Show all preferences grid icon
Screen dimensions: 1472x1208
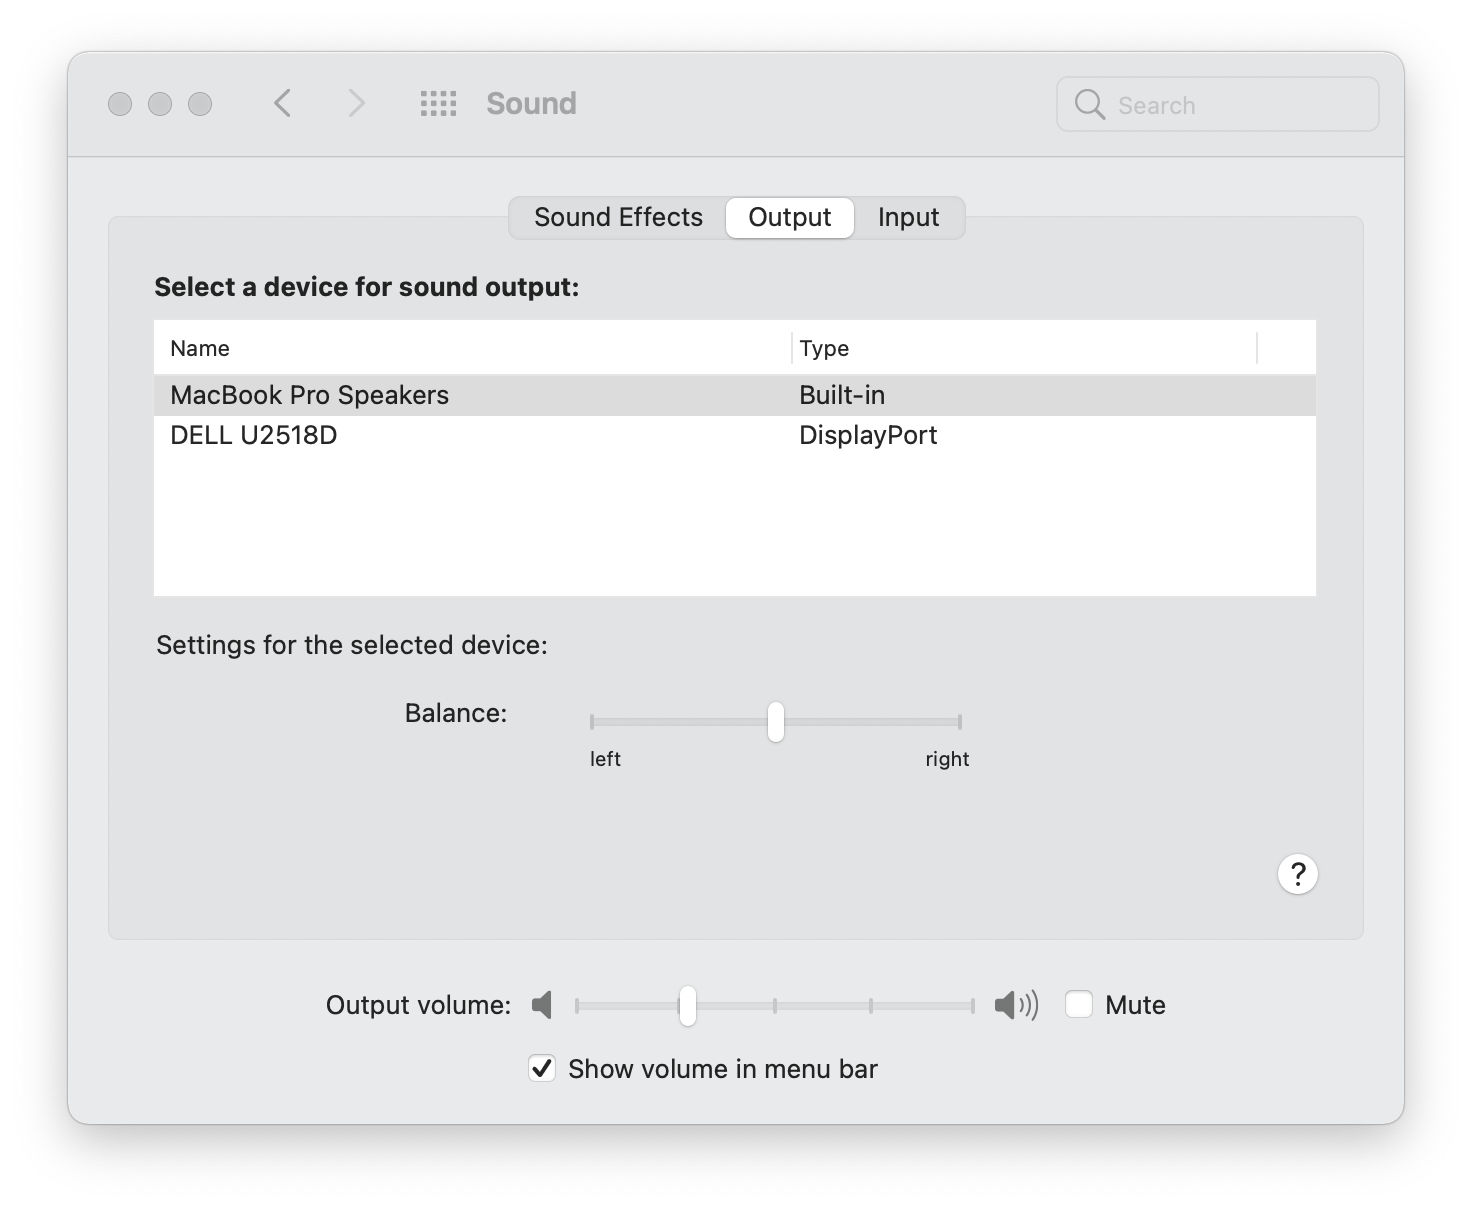point(438,103)
